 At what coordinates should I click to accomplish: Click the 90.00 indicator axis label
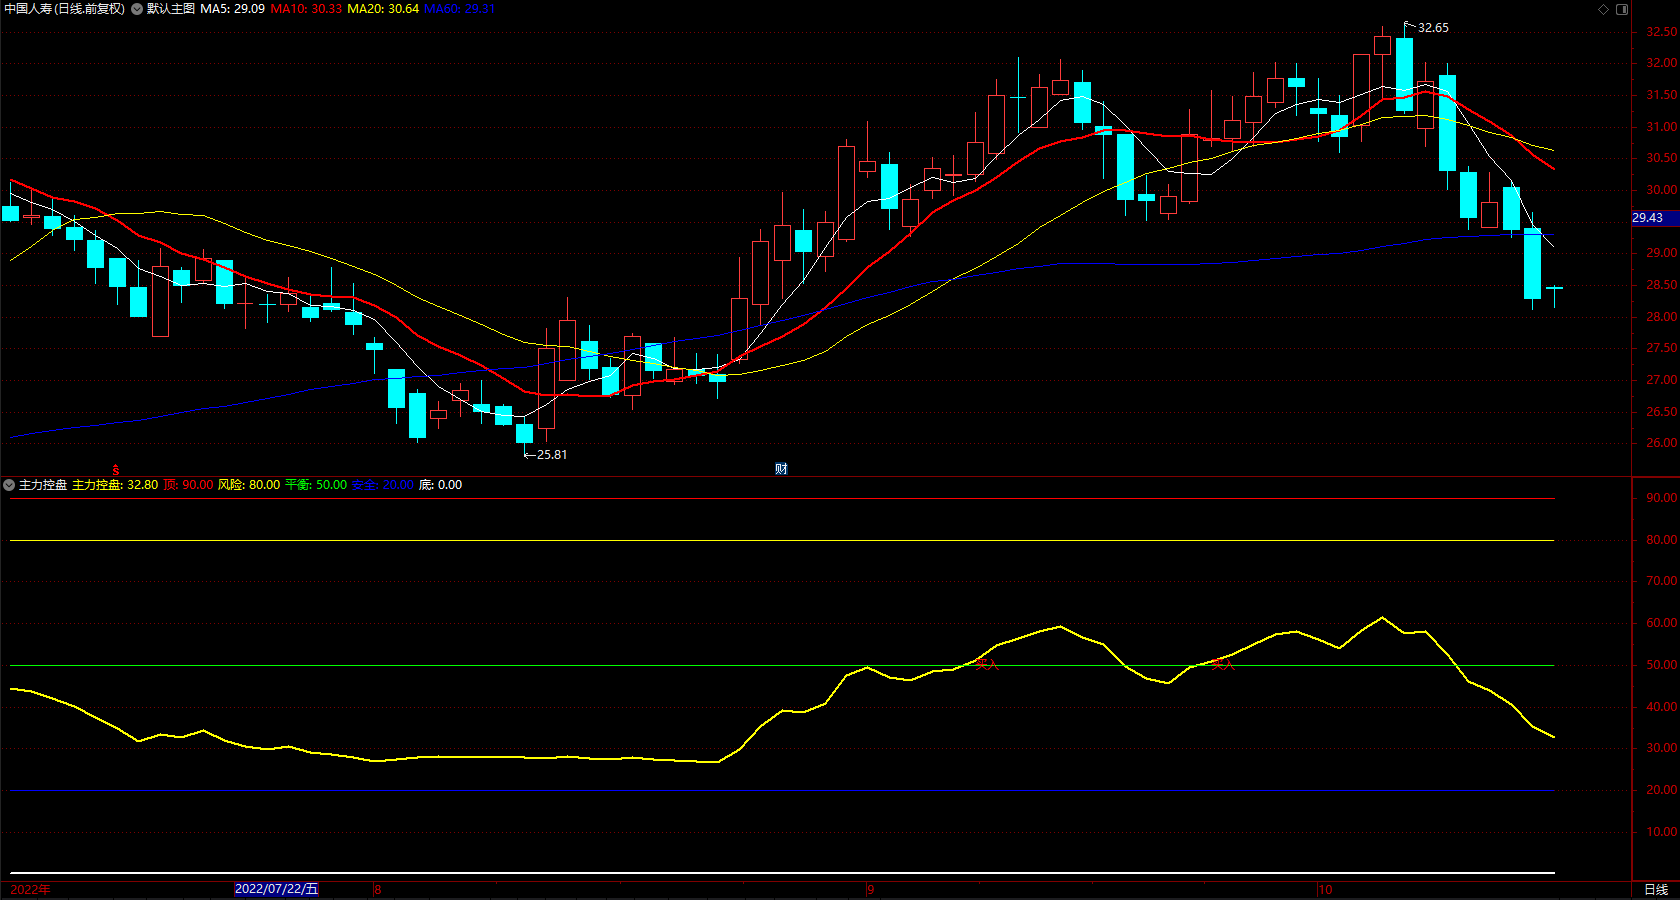click(x=1661, y=498)
